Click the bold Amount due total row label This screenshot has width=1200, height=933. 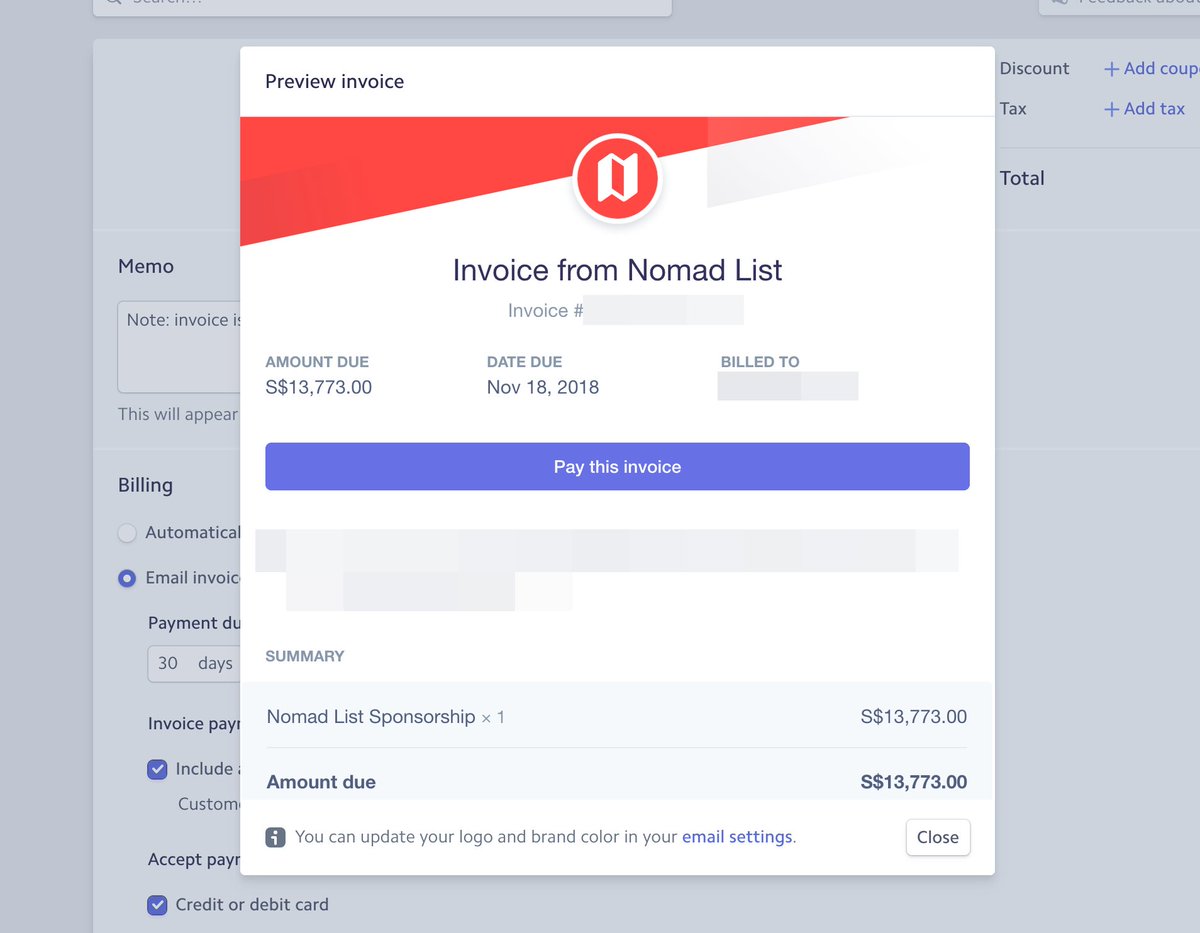tap(321, 782)
